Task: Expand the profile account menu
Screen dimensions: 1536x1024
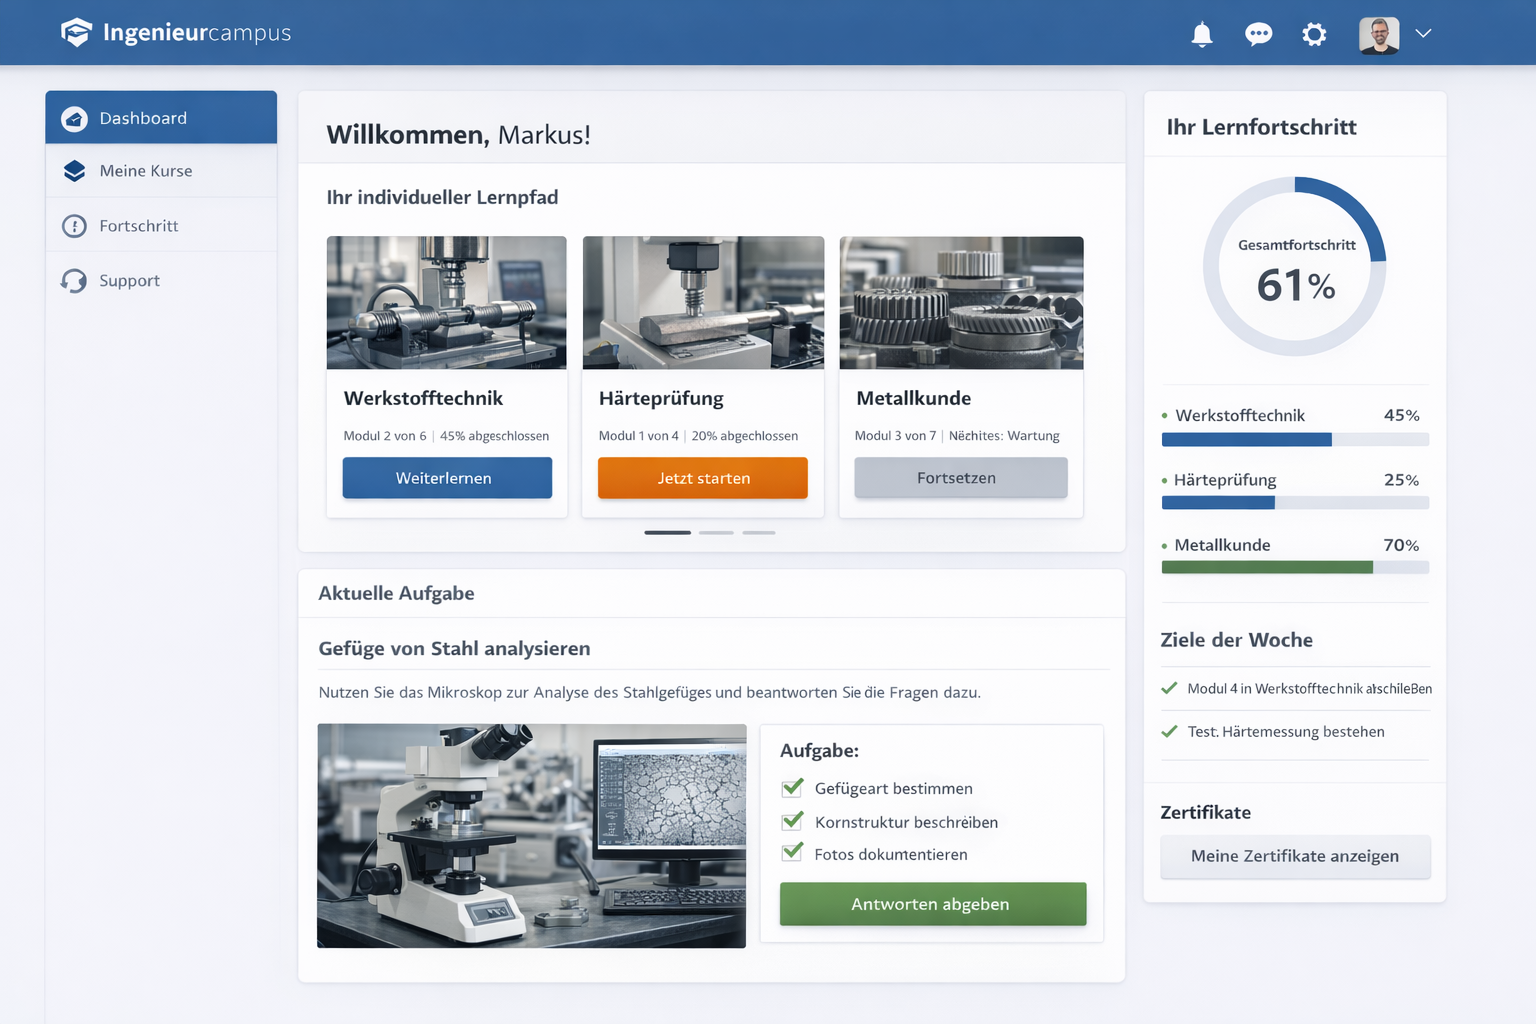Action: 1424,33
